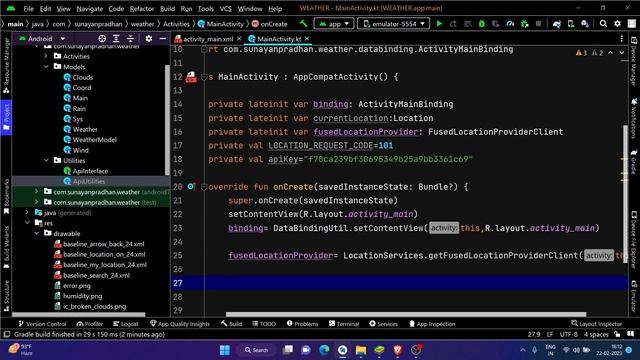Image resolution: width=640 pixels, height=360 pixels.
Task: Open Windows Start menu
Action: [x=225, y=350]
